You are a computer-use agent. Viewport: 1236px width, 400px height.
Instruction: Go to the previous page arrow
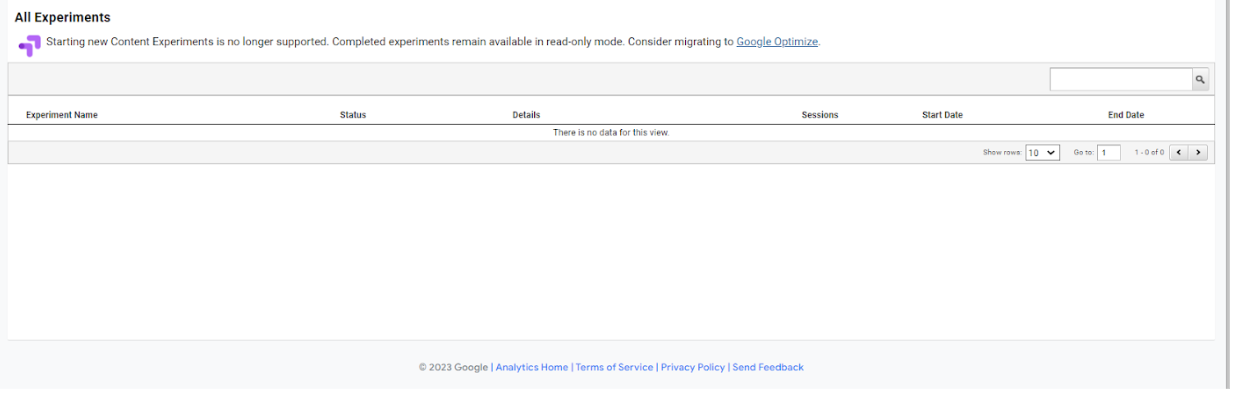(1179, 153)
